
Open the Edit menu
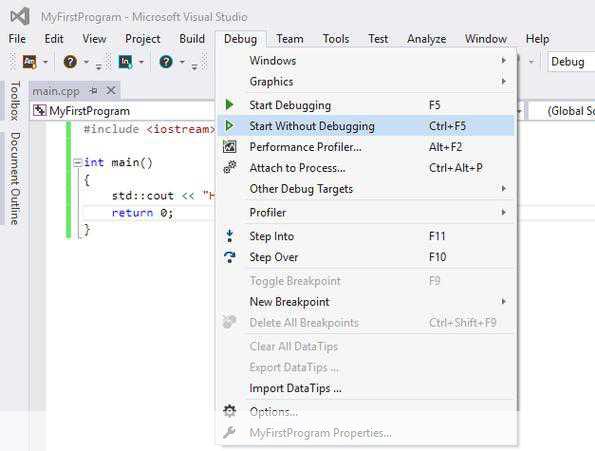[x=54, y=39]
